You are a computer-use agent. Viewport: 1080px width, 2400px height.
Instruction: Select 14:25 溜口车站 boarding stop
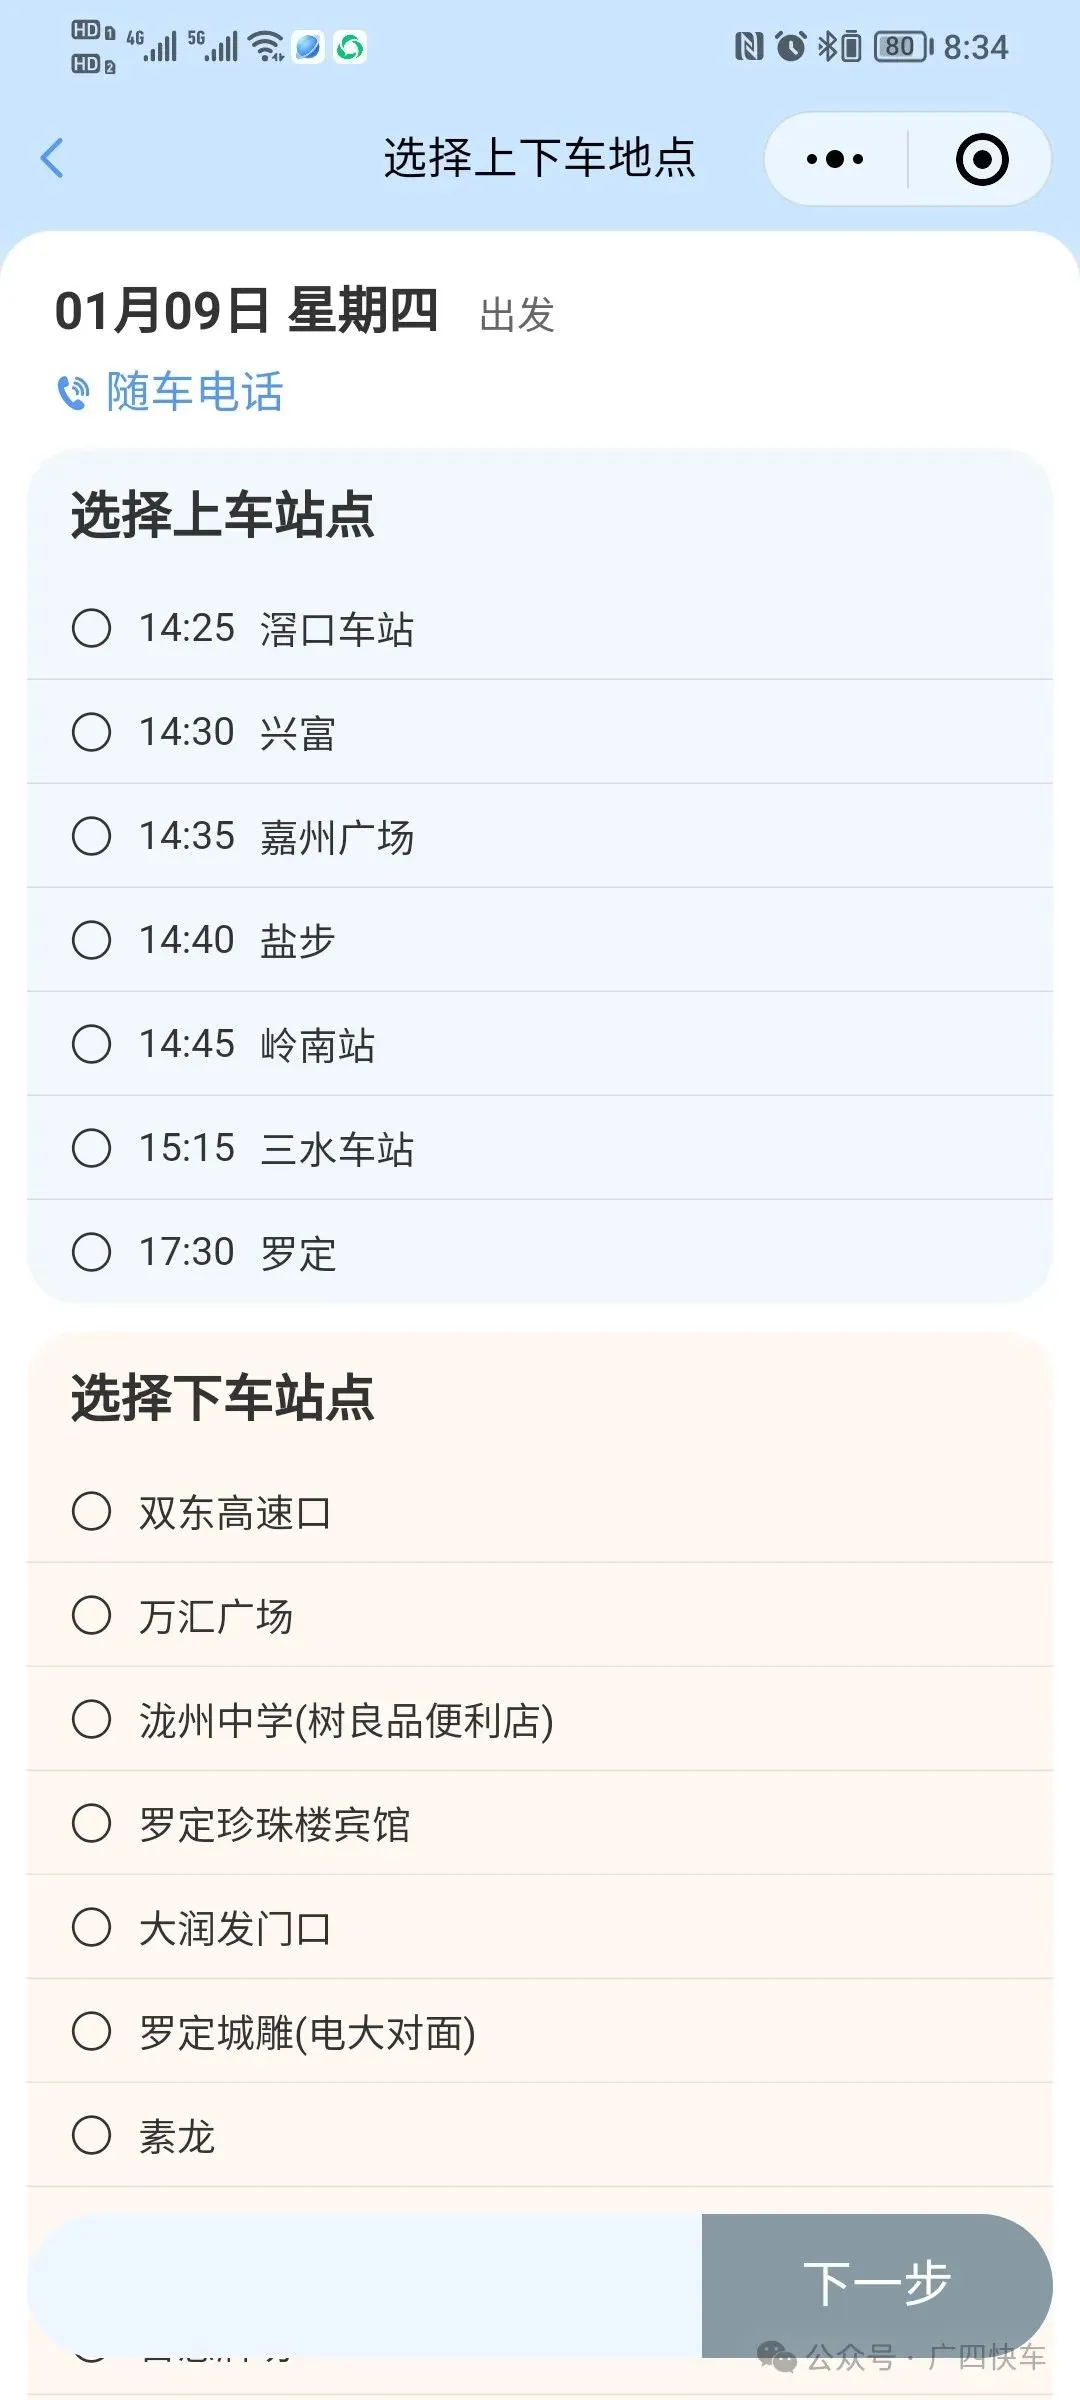coord(540,629)
